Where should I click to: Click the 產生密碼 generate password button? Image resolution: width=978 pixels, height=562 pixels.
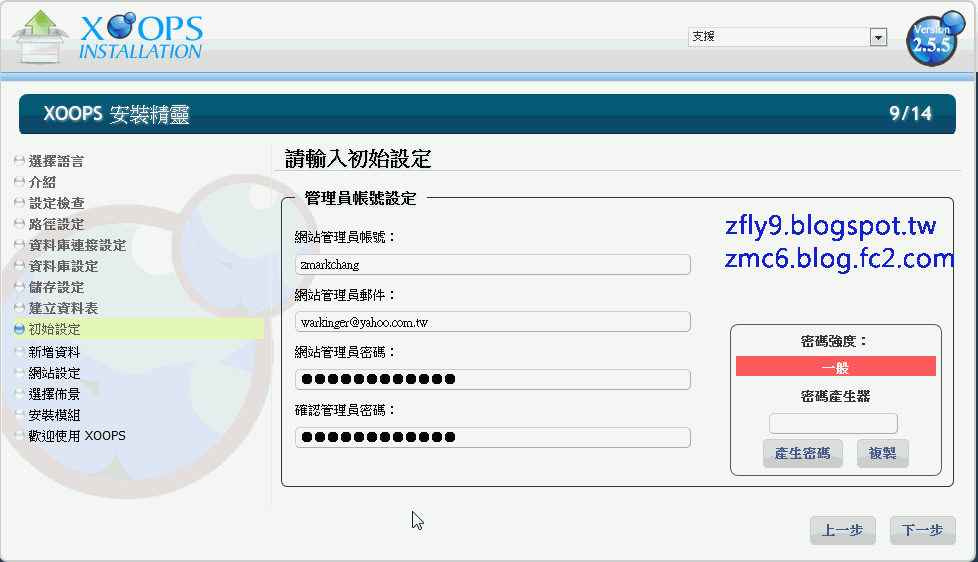point(803,453)
